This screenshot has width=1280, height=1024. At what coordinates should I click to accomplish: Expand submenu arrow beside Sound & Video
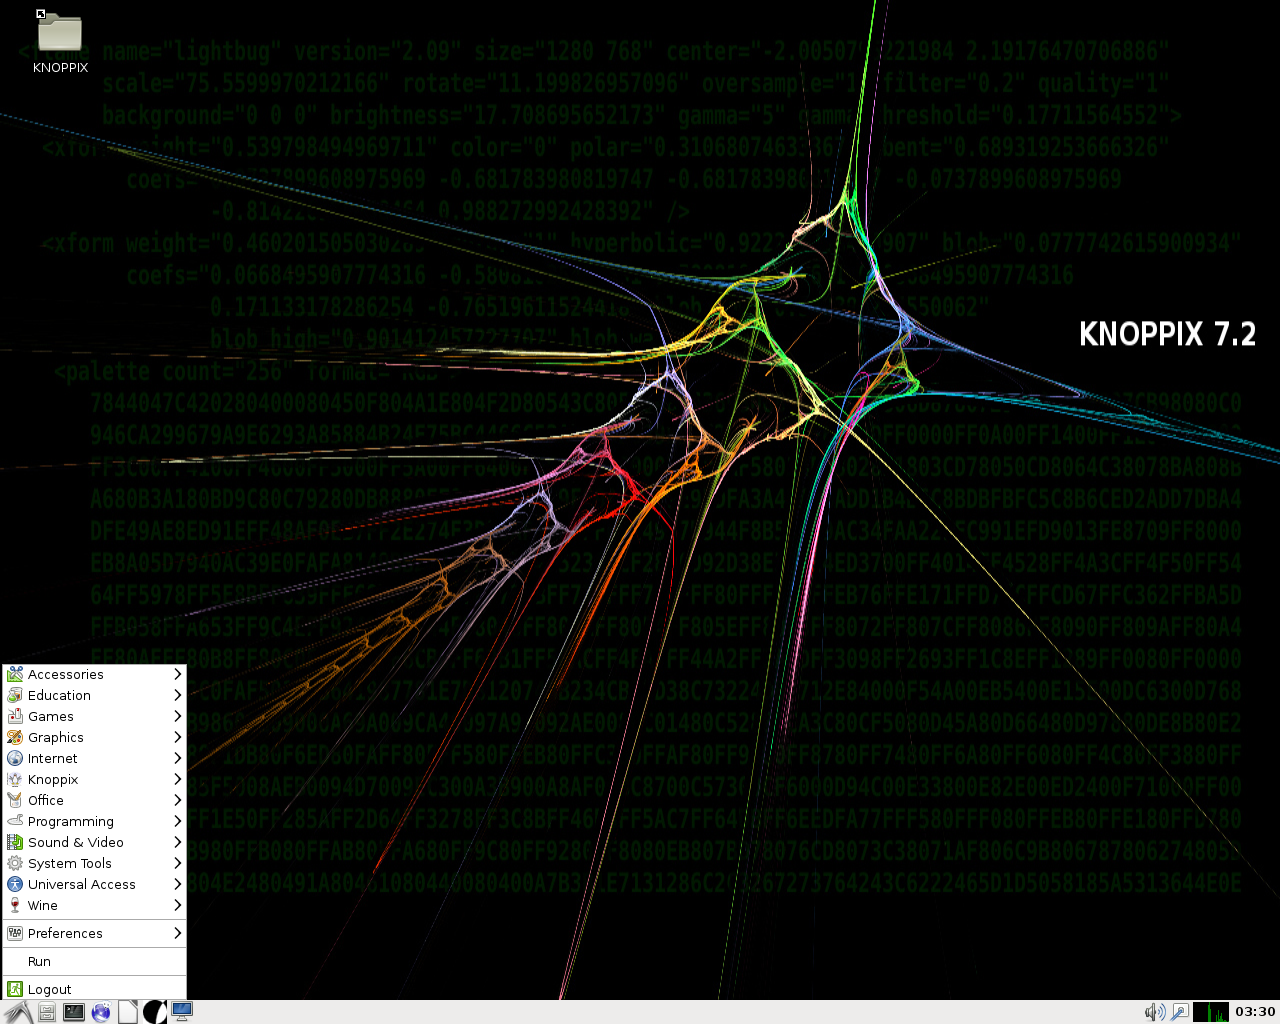click(x=177, y=842)
